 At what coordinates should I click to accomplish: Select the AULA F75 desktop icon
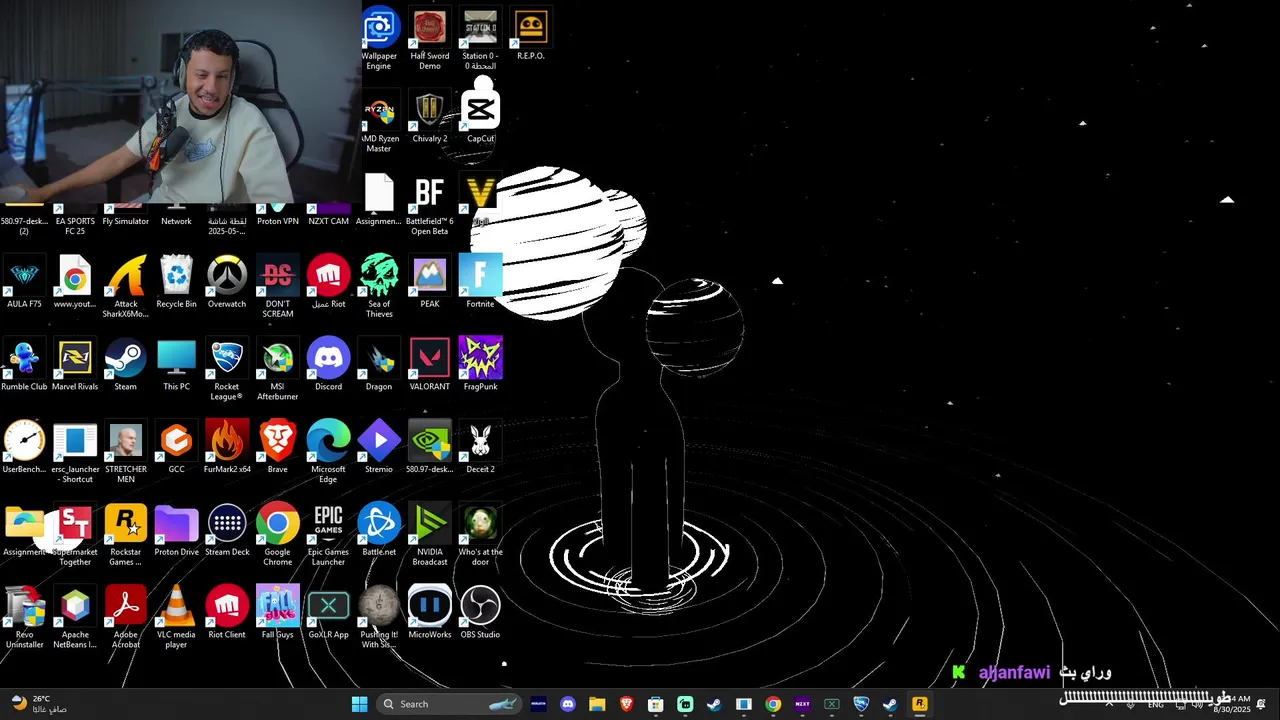point(24,282)
